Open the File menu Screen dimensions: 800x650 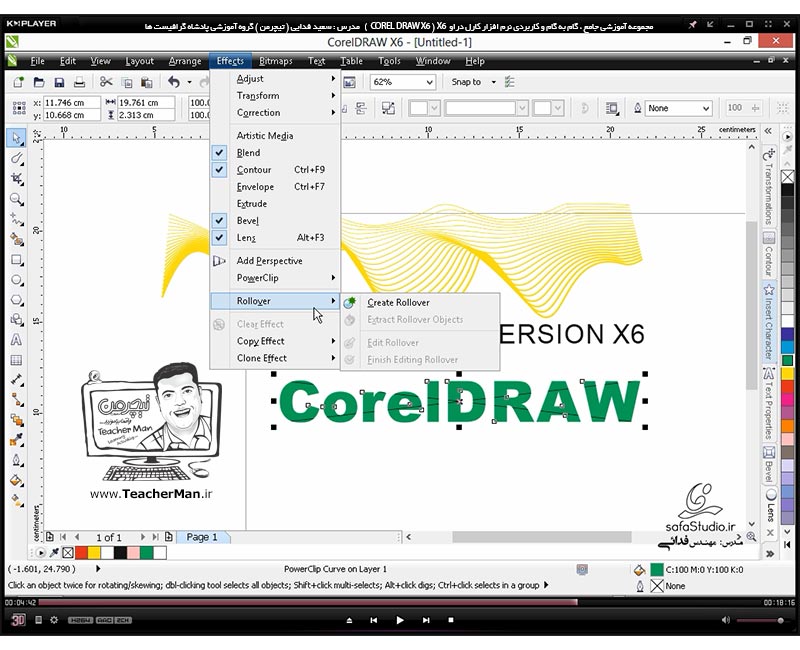[x=37, y=61]
